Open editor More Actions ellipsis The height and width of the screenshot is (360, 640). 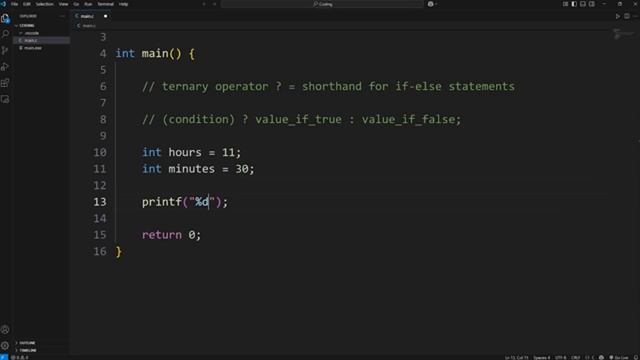coord(635,16)
